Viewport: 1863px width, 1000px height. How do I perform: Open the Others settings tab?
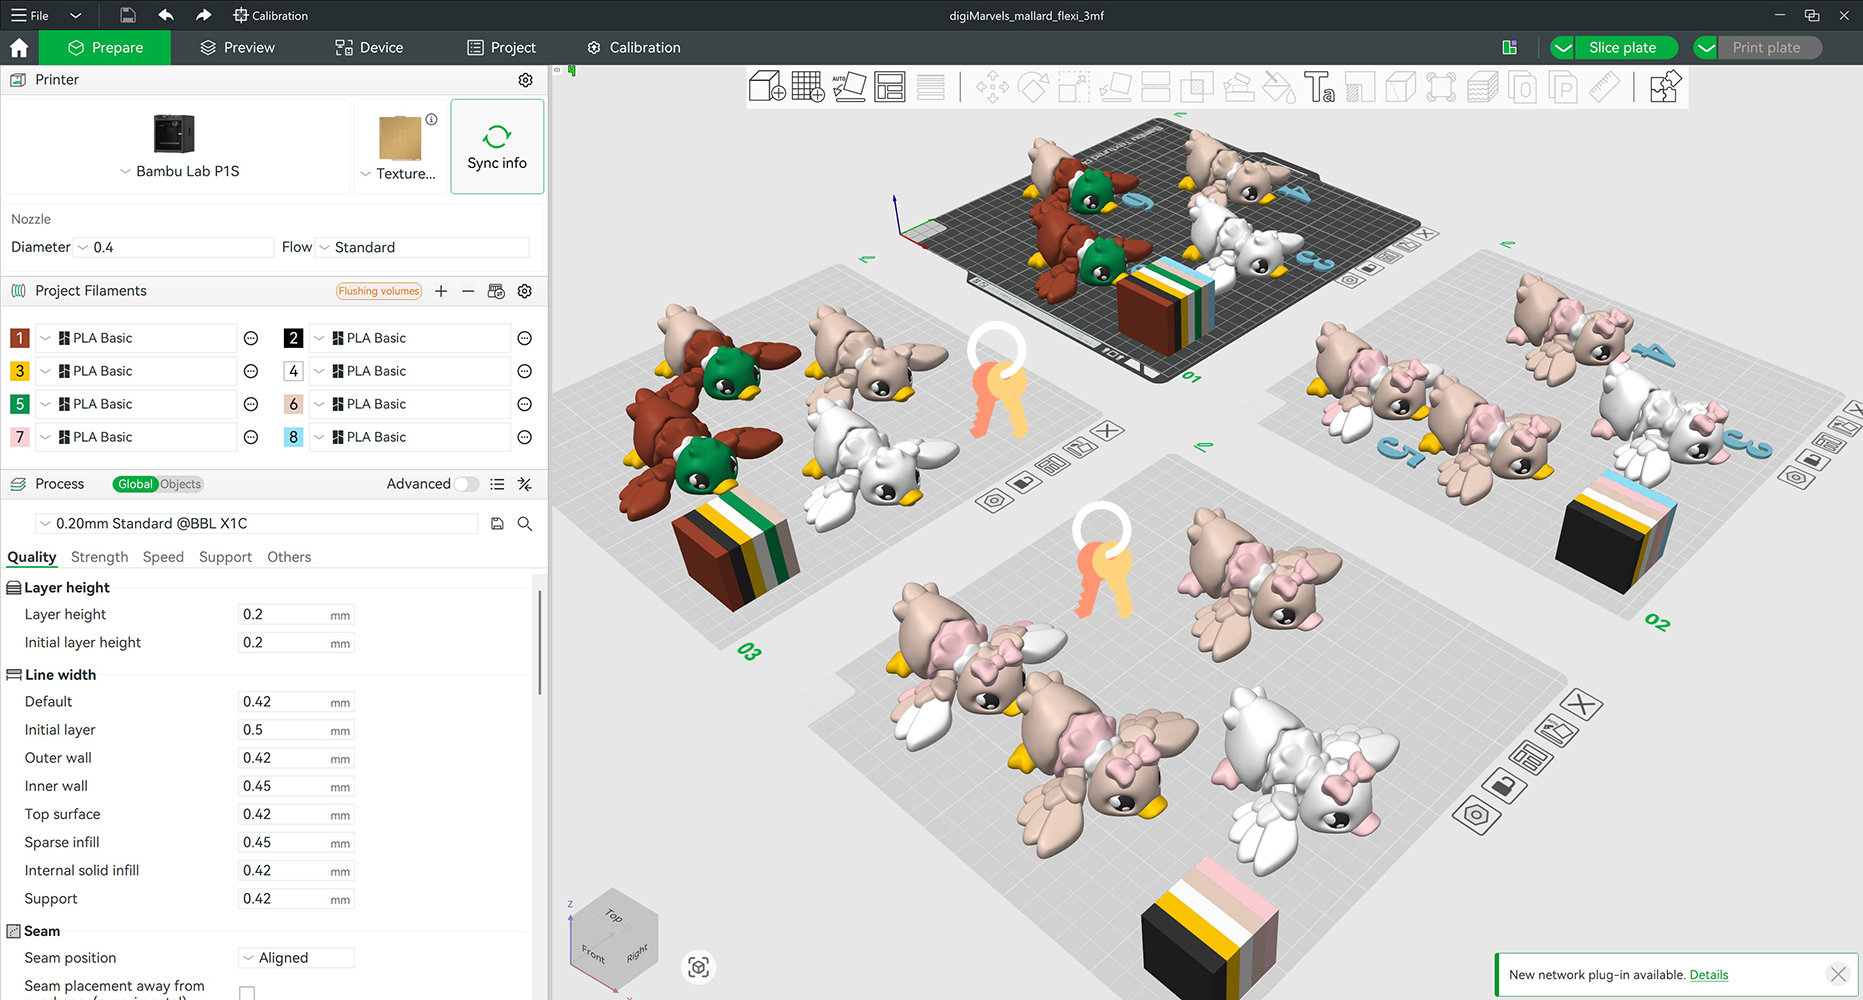(289, 557)
